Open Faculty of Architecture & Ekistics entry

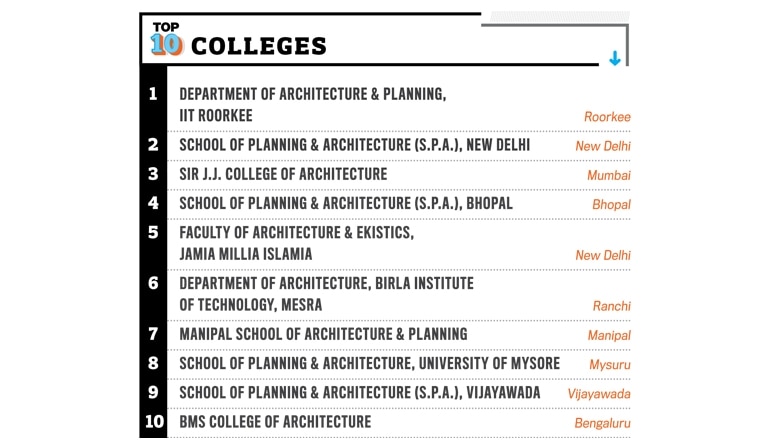pyautogui.click(x=296, y=243)
